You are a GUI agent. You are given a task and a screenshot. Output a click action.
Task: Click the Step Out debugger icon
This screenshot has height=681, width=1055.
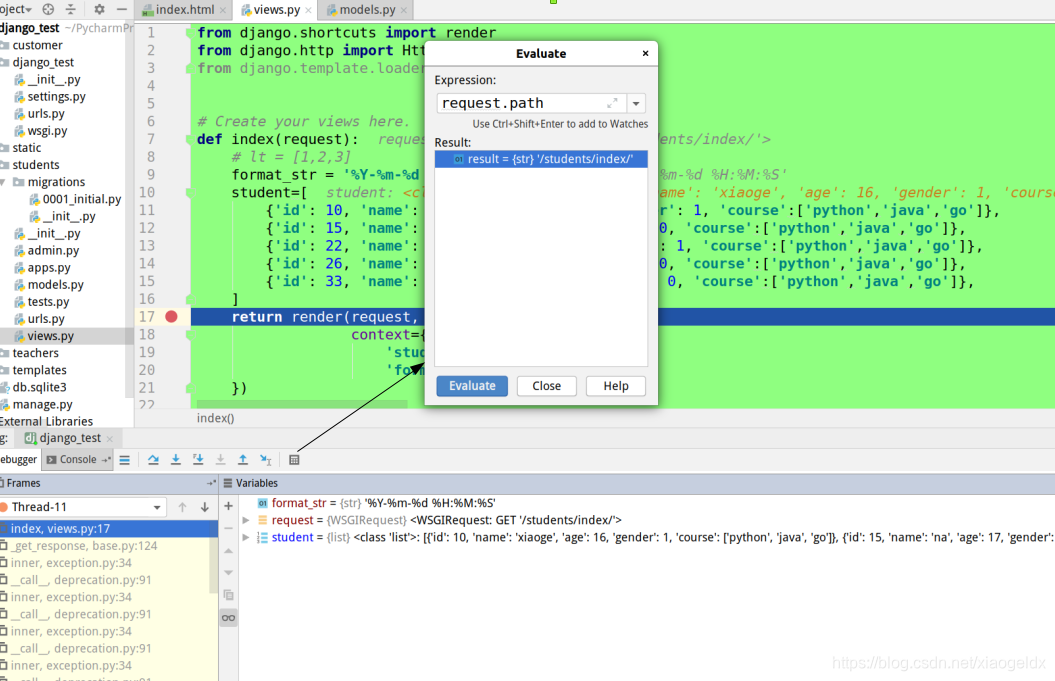(243, 460)
